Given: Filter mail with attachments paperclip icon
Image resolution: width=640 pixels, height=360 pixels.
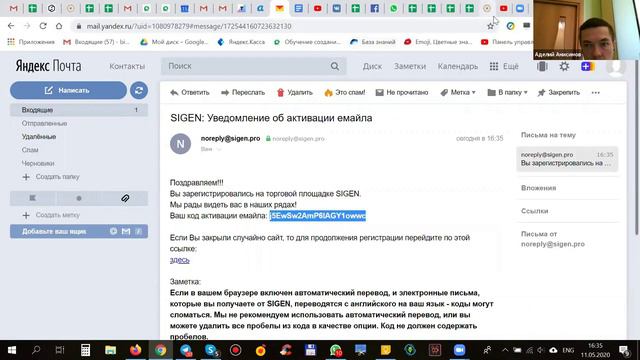Looking at the screenshot, I should point(125,198).
